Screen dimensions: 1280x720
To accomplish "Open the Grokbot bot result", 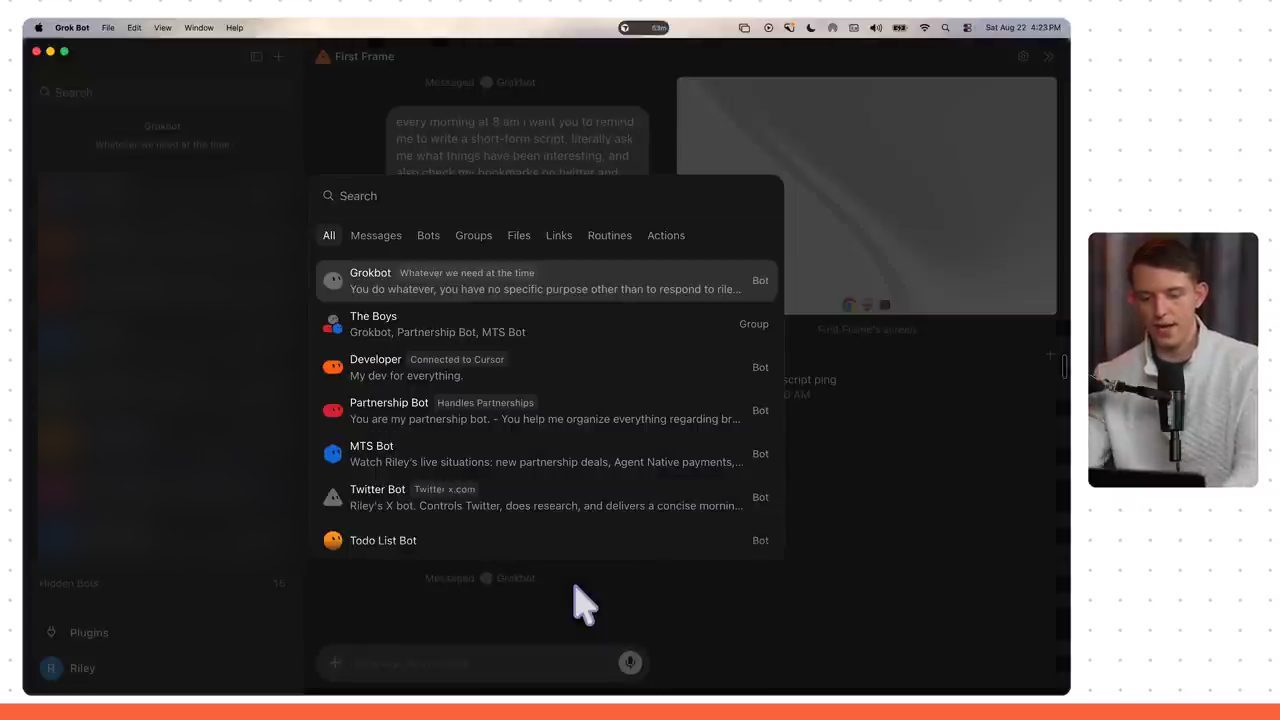I will point(546,281).
